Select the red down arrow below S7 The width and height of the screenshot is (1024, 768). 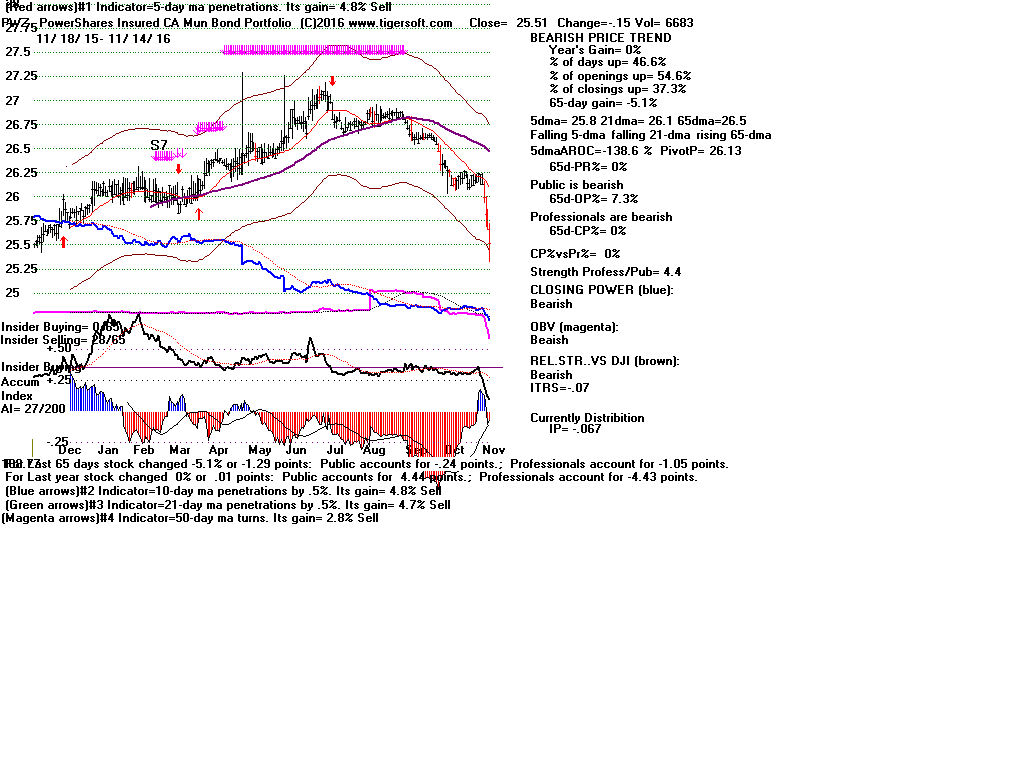coord(178,168)
